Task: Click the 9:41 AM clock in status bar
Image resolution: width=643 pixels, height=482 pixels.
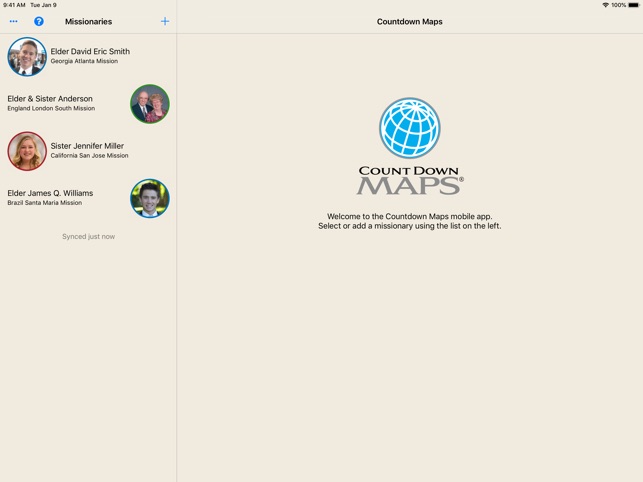Action: point(14,5)
